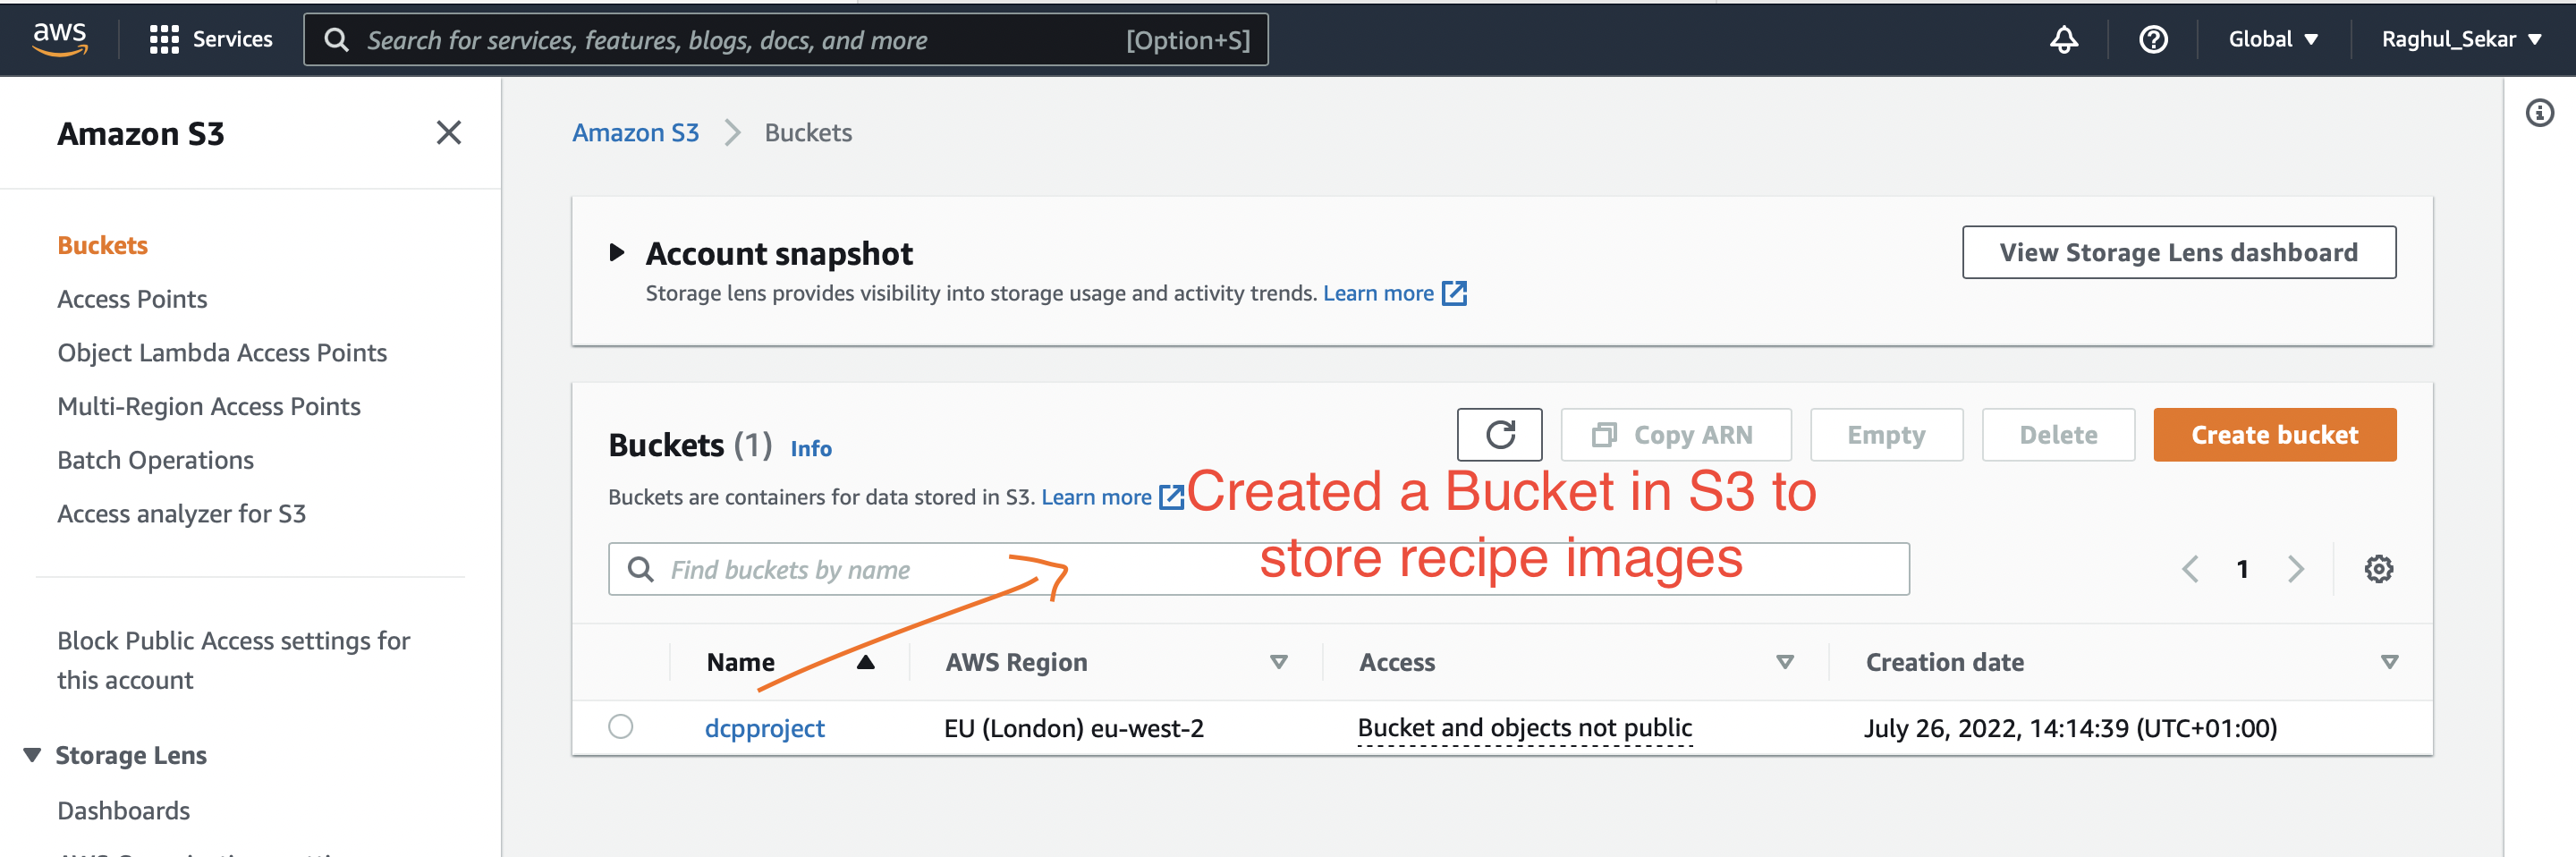The height and width of the screenshot is (857, 2576).
Task: Open Storage Lens Dashboards
Action: pyautogui.click(x=123, y=811)
